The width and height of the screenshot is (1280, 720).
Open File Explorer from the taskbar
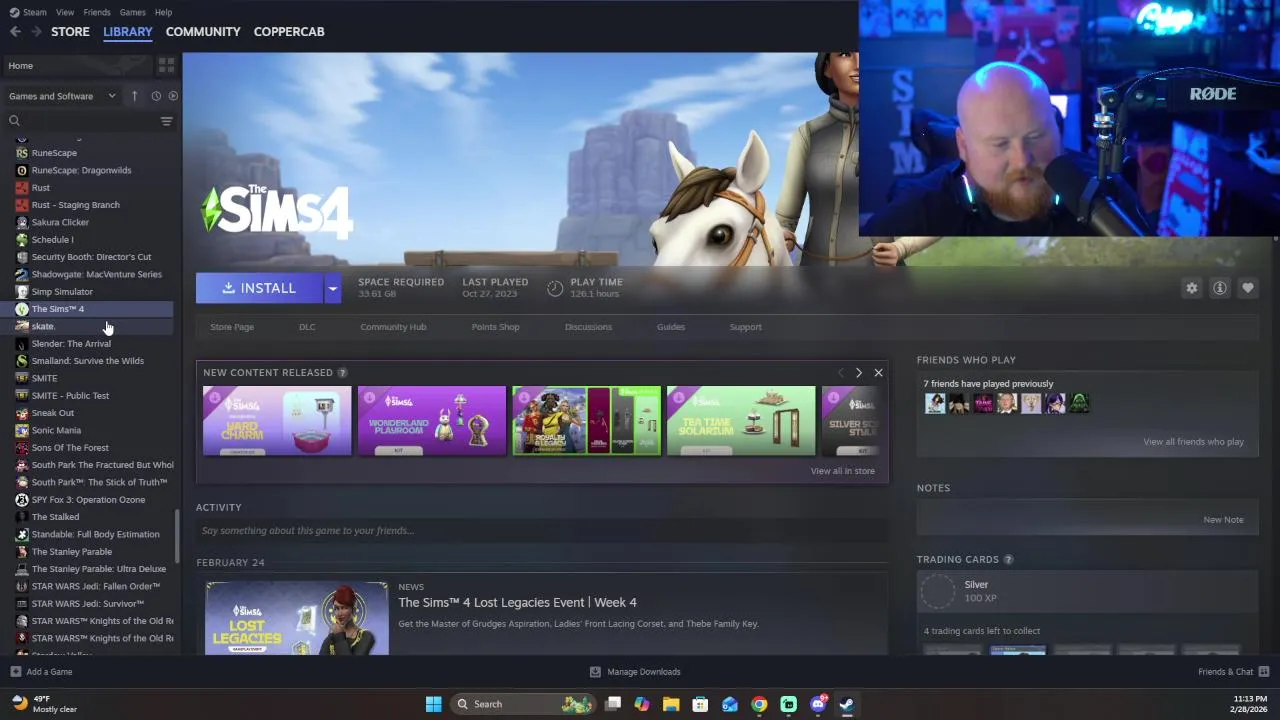671,704
